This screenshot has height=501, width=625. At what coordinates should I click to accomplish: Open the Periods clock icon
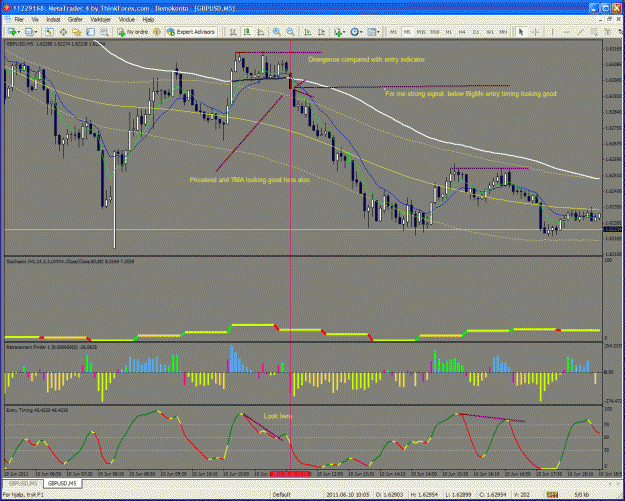pos(354,32)
